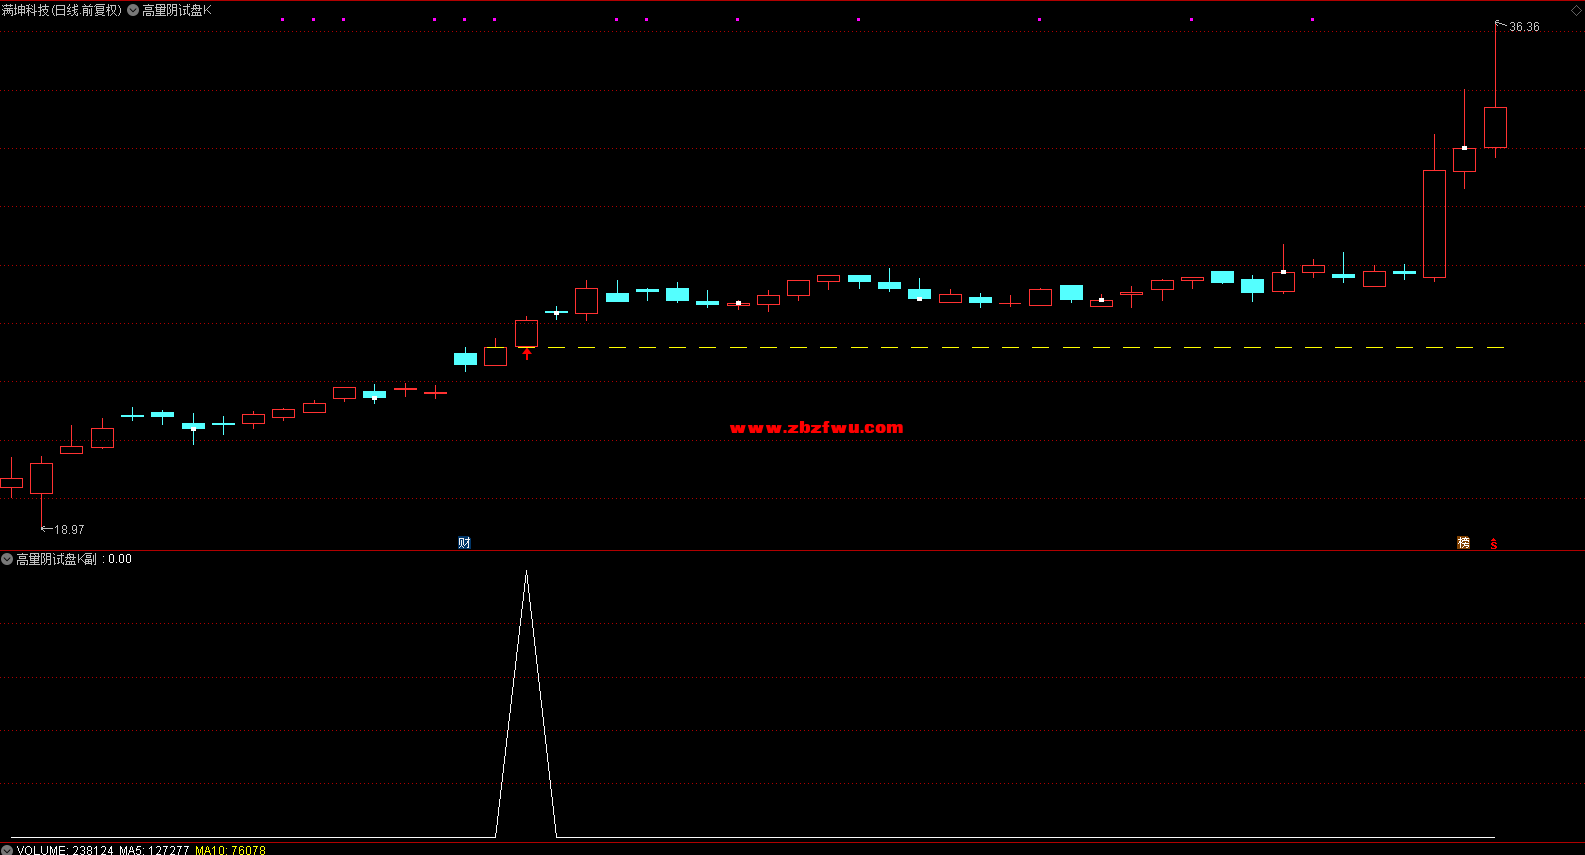Click the 财 financial report icon
This screenshot has width=1585, height=855.
click(x=464, y=543)
